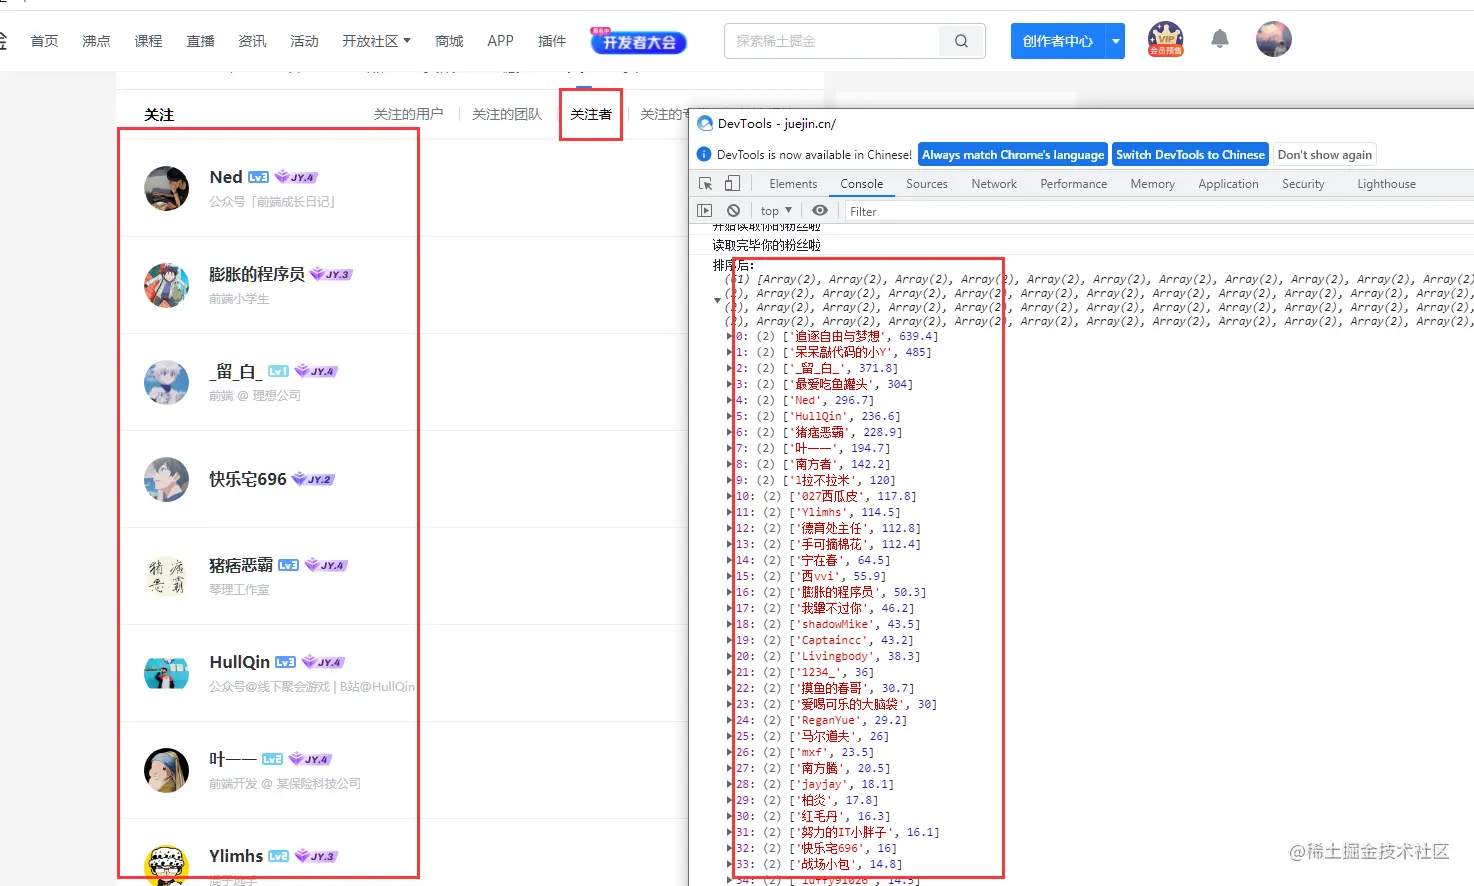This screenshot has height=886, width=1474.
Task: Click Don't show again
Action: [x=1324, y=154]
